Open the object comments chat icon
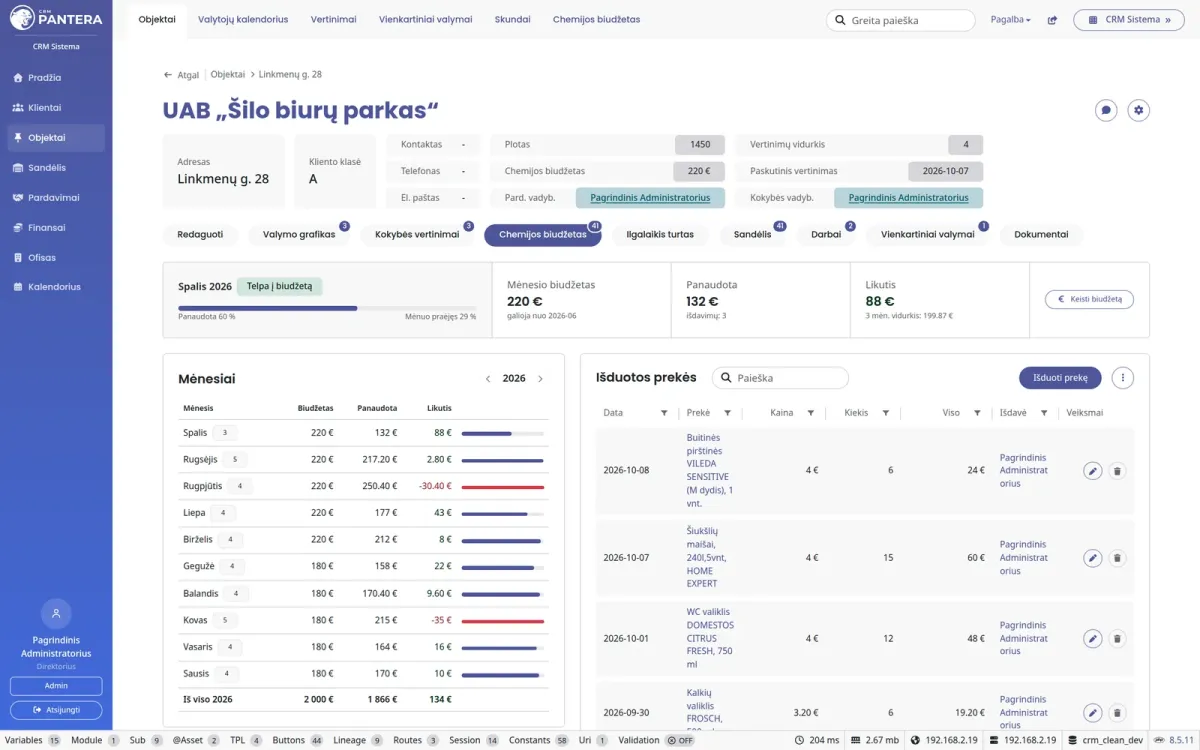Screen dimensions: 1200x750 [1106, 110]
